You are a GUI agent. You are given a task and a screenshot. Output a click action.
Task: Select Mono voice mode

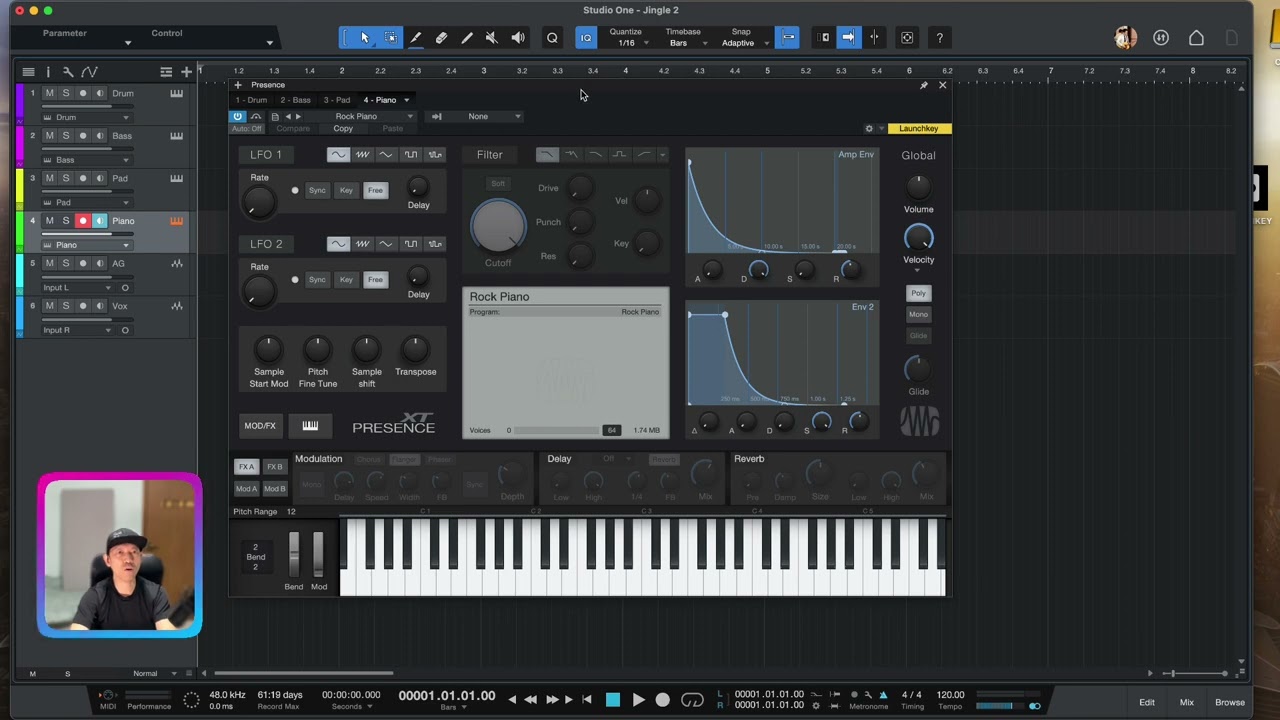918,314
